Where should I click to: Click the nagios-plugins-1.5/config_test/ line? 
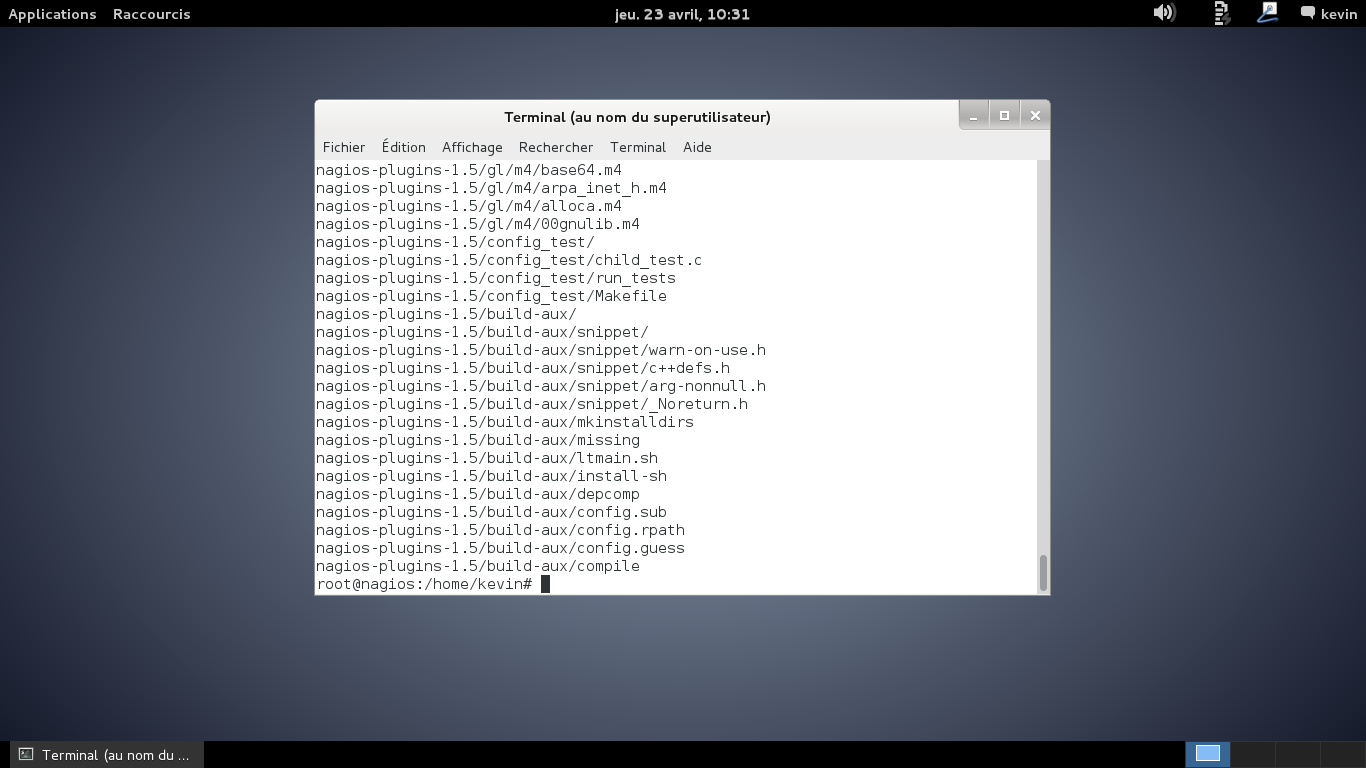pos(455,242)
